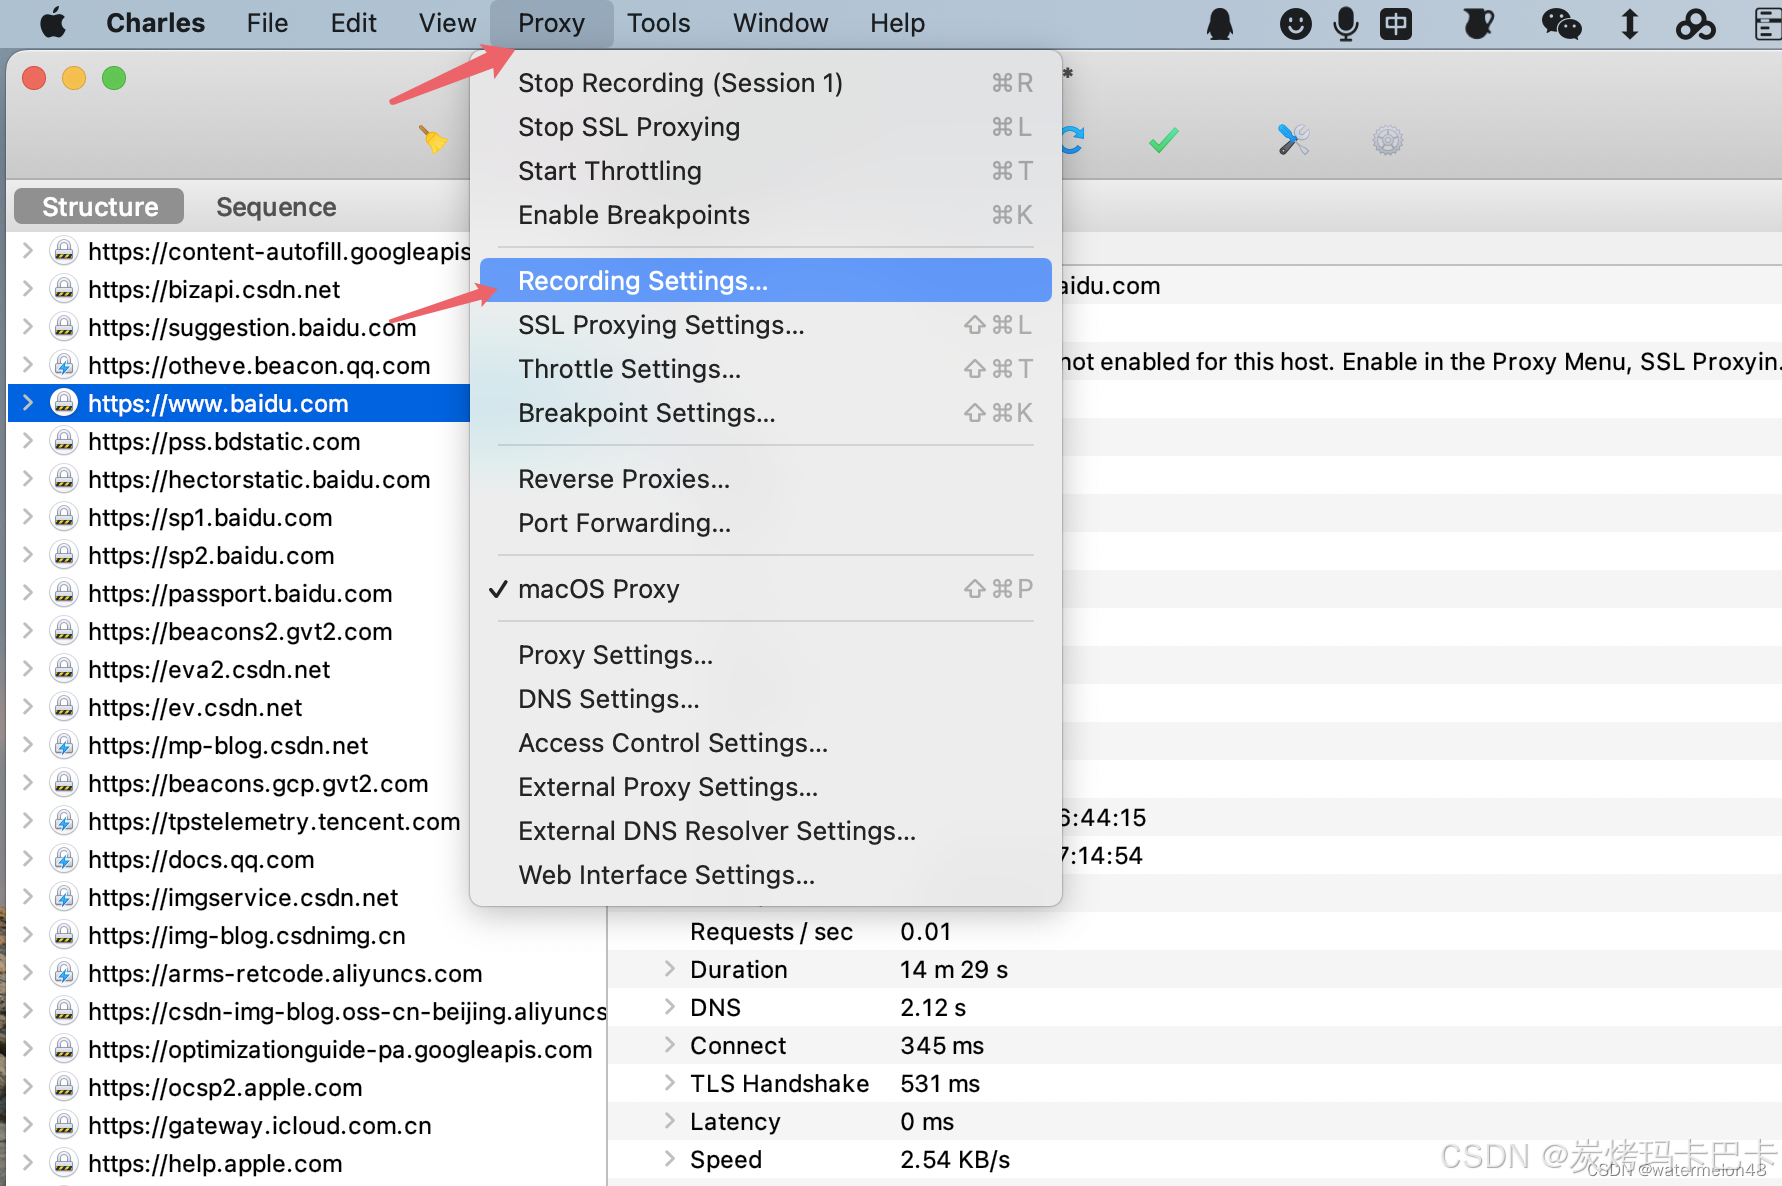Viewport: 1782px width, 1186px height.
Task: Click the green checkmark validate icon
Action: click(1163, 140)
